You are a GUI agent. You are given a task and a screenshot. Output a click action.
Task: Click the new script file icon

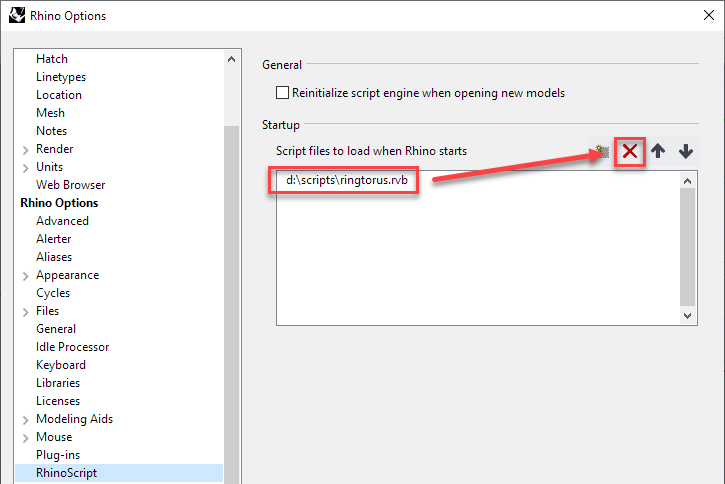602,151
